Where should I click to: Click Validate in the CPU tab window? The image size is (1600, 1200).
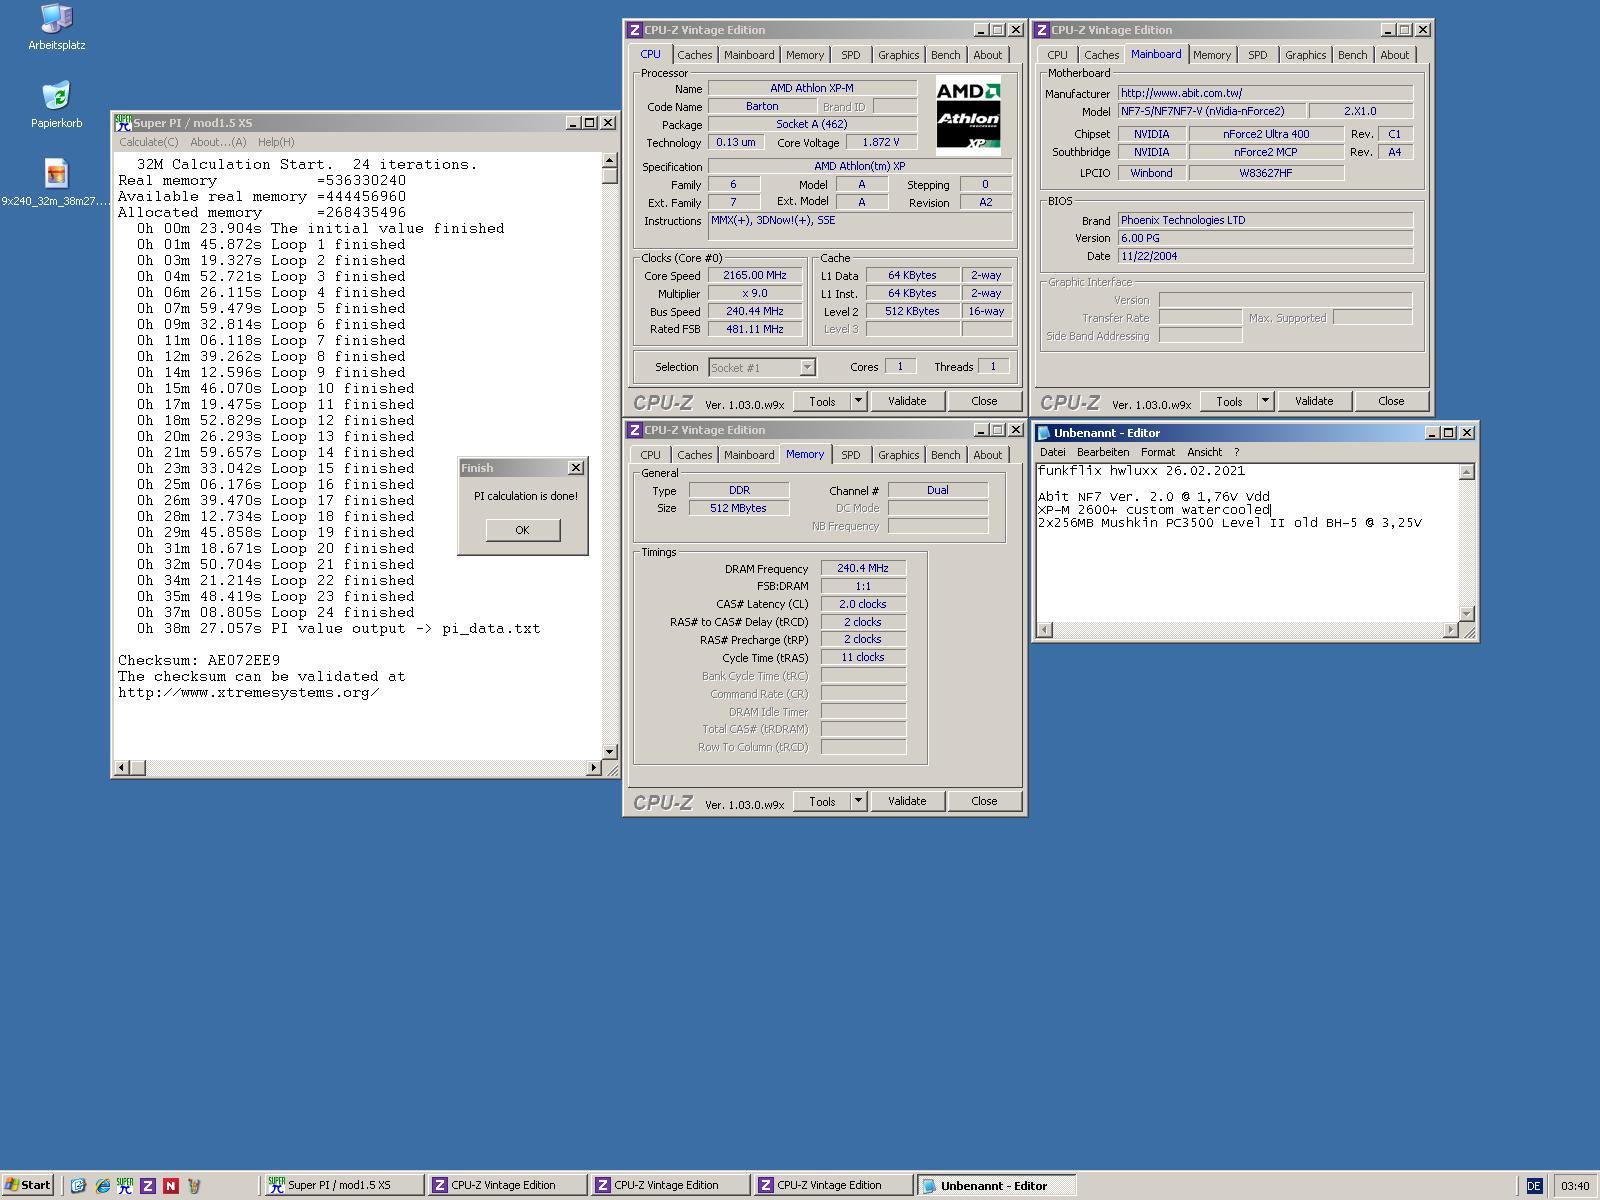click(907, 401)
